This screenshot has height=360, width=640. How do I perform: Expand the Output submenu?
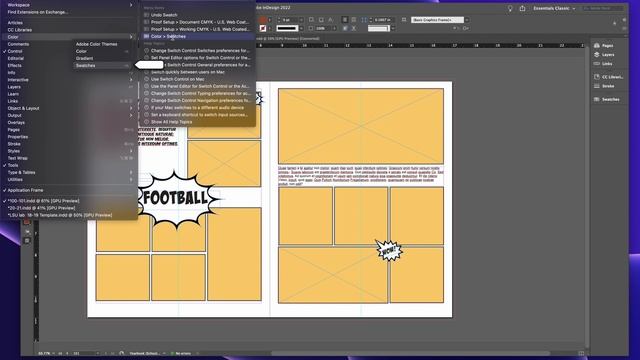(x=131, y=116)
